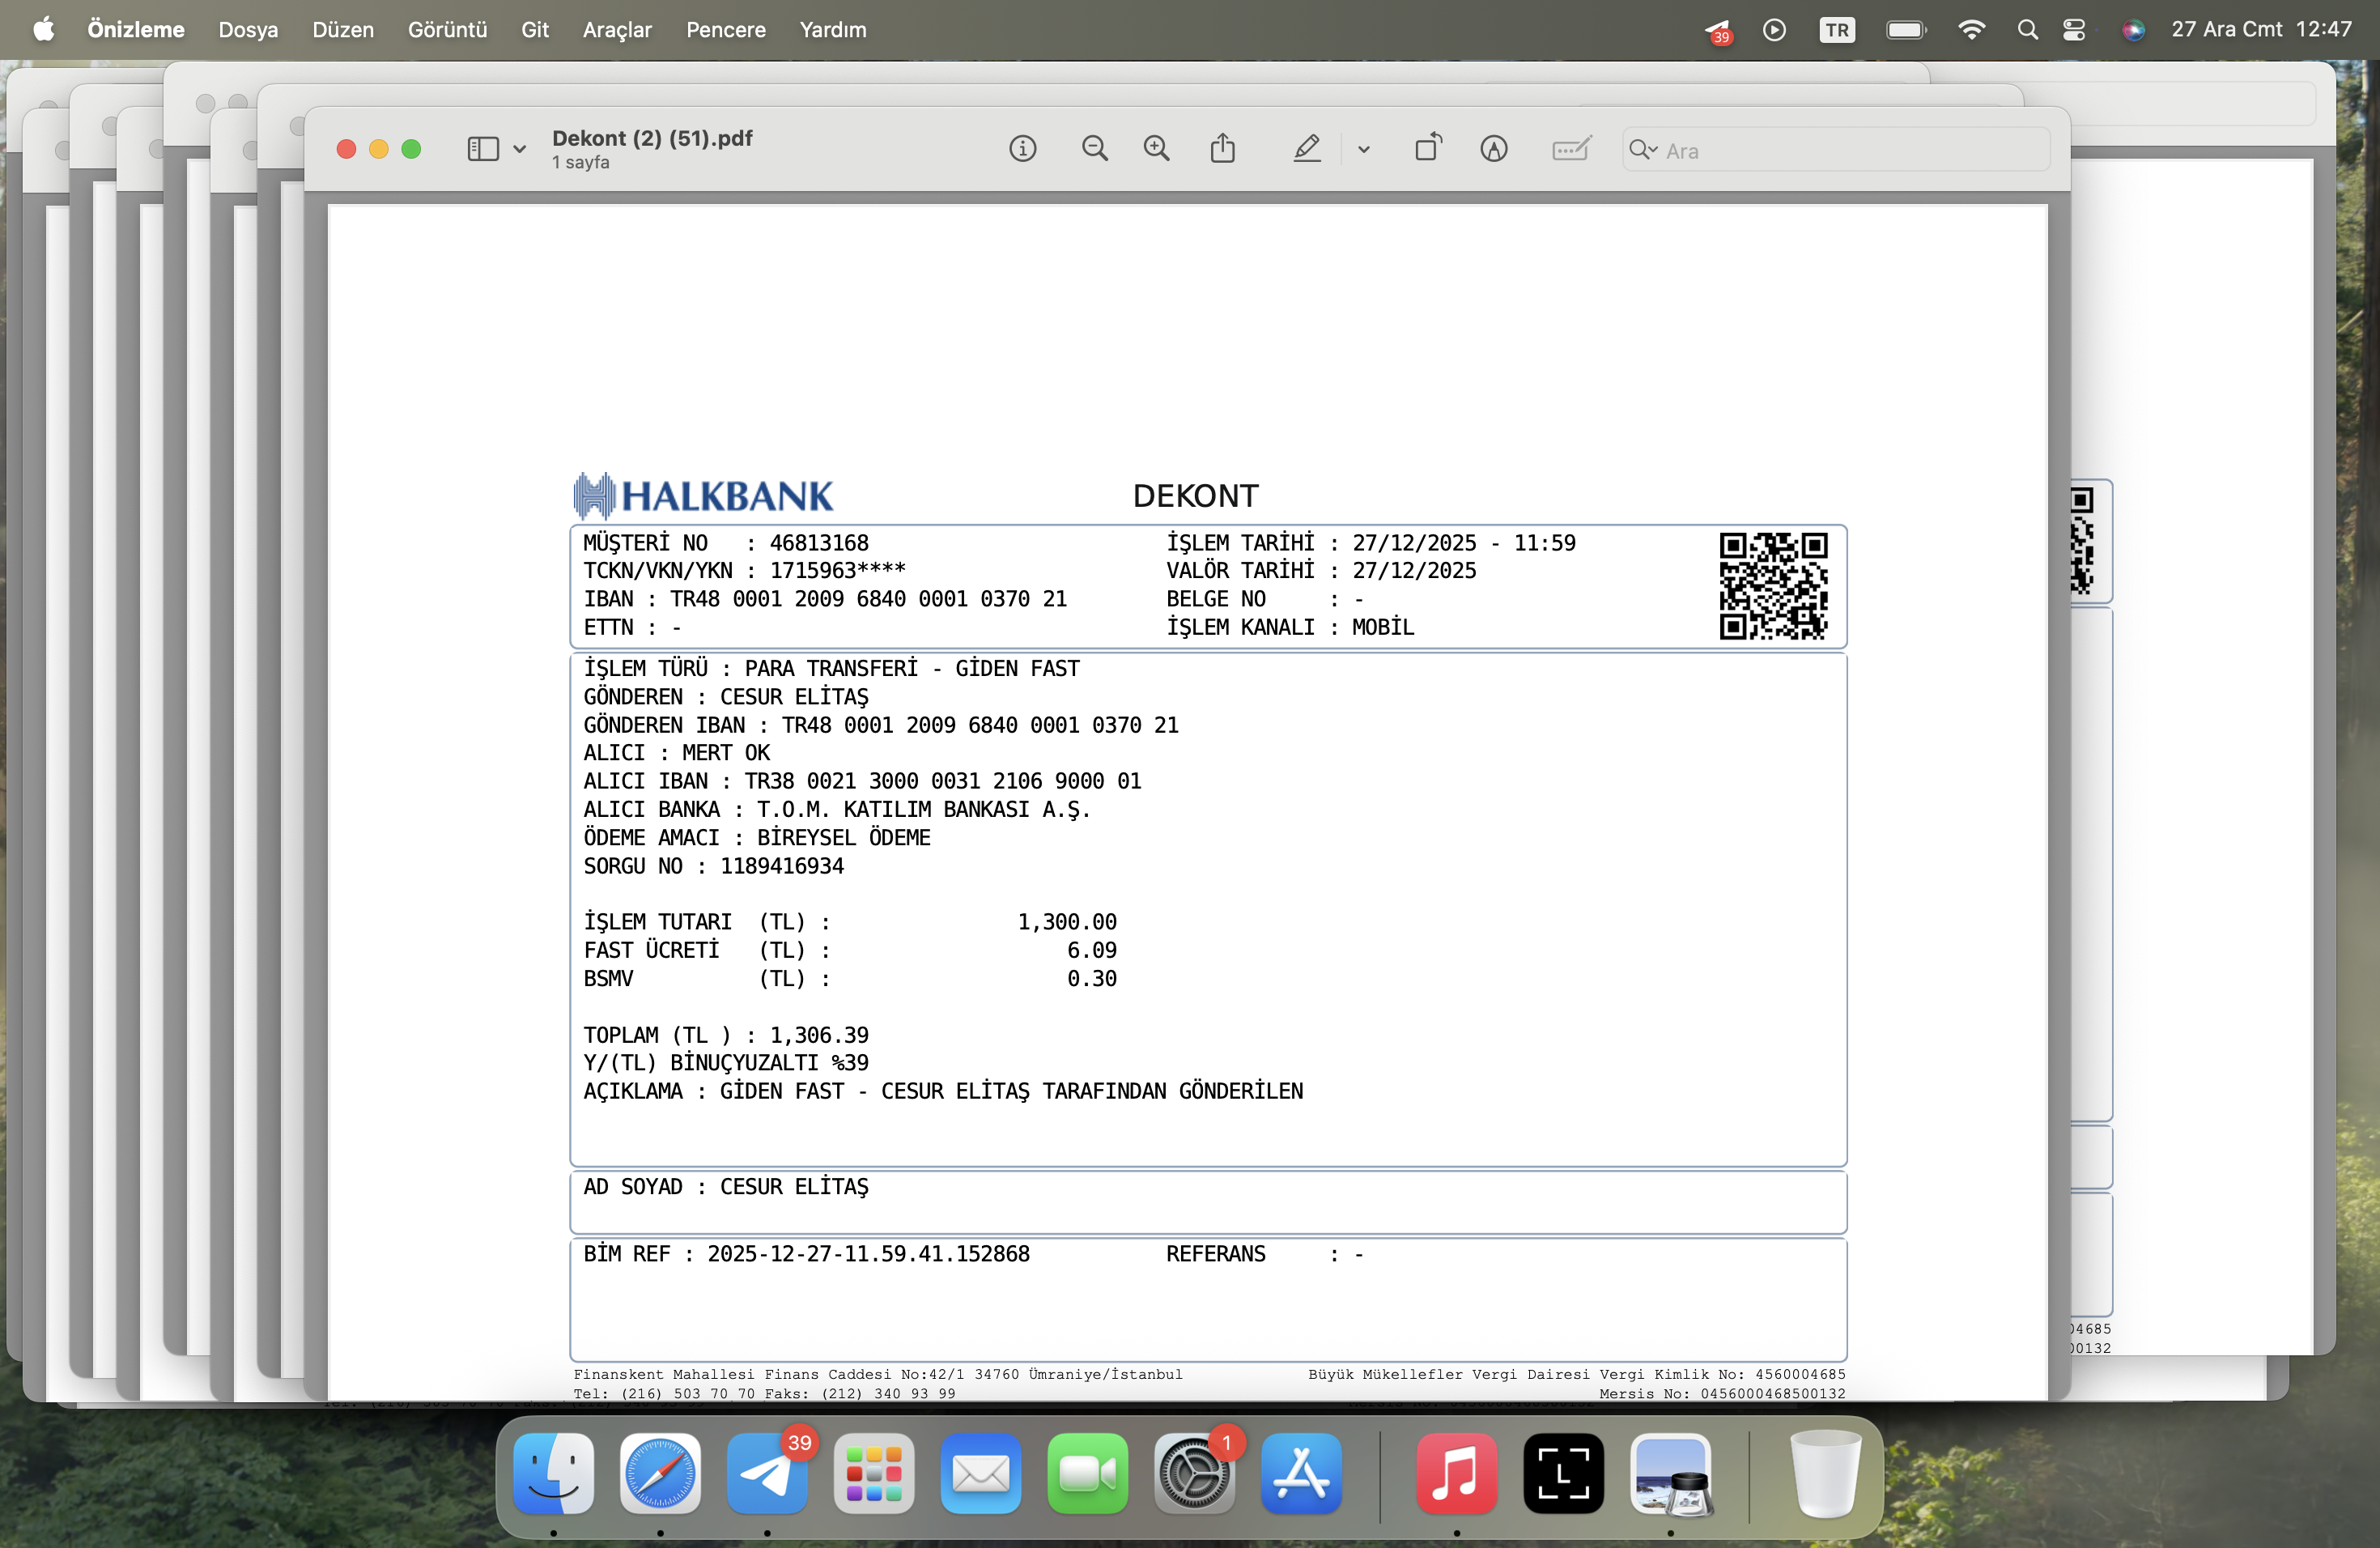Image resolution: width=2380 pixels, height=1548 pixels.
Task: Click the BSMV tax value 0.30
Action: (x=1092, y=979)
